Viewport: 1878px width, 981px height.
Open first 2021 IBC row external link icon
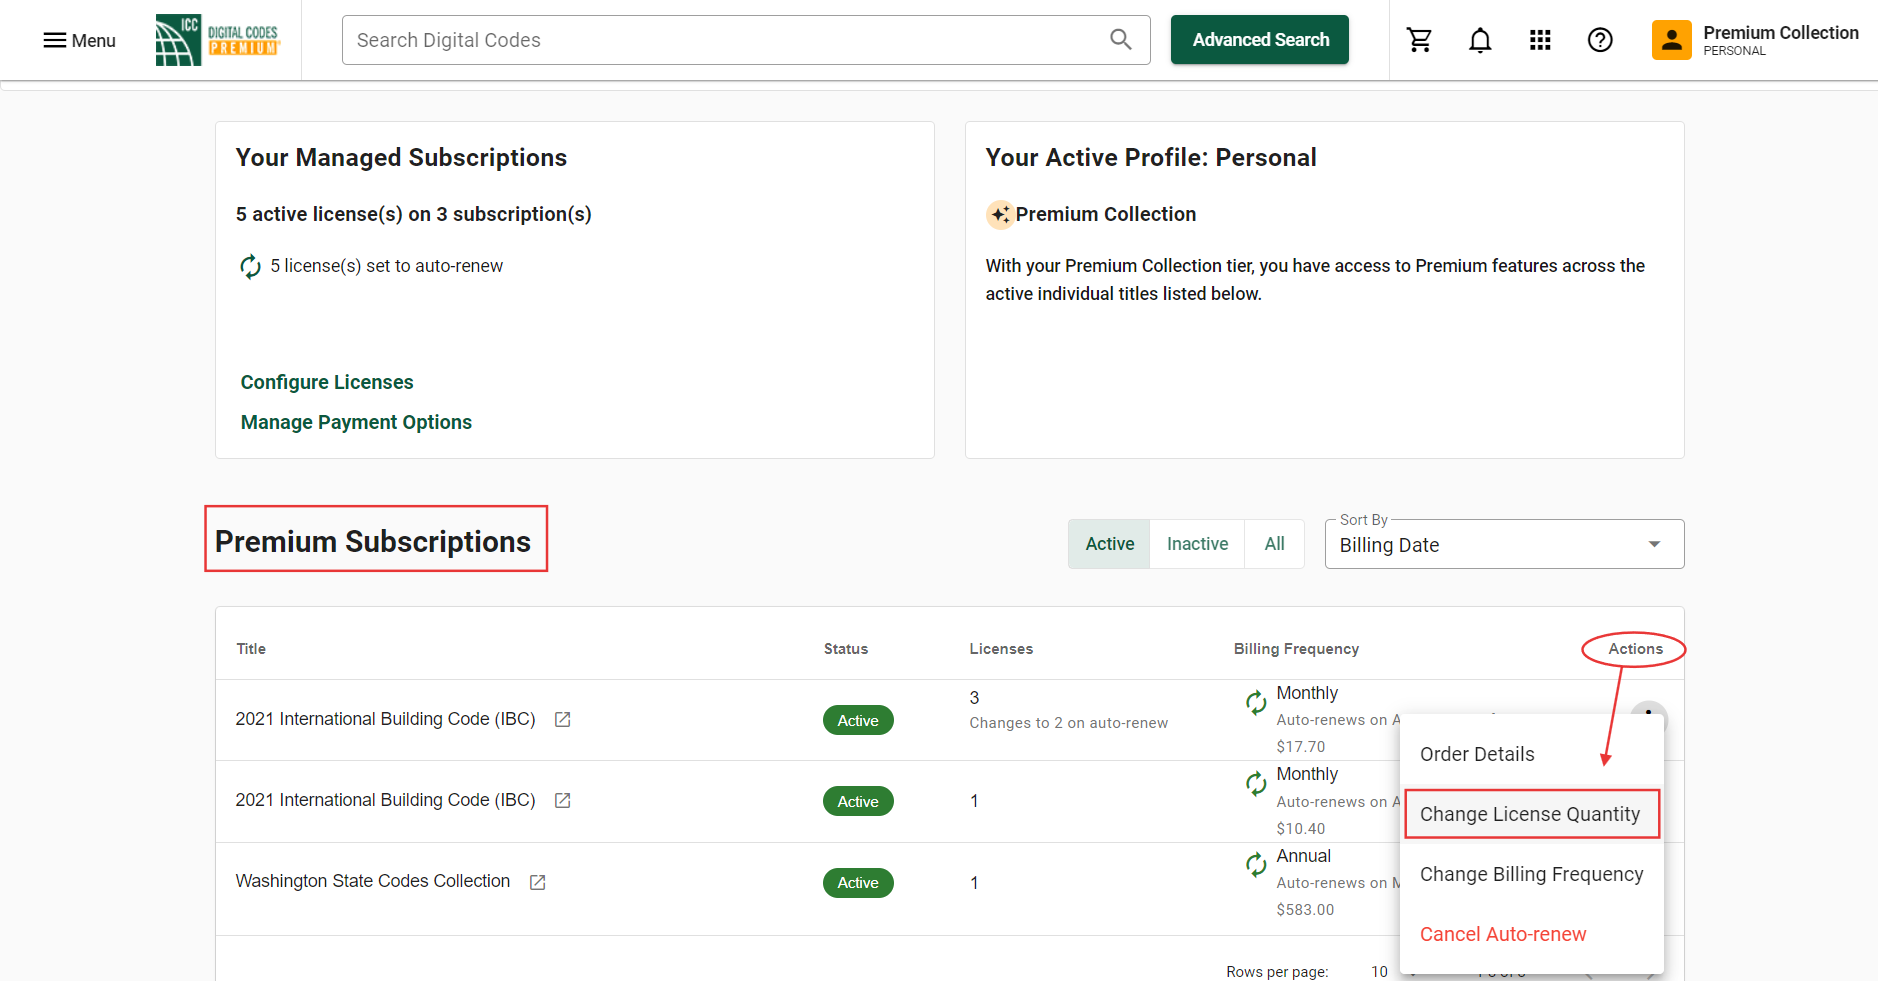(563, 719)
